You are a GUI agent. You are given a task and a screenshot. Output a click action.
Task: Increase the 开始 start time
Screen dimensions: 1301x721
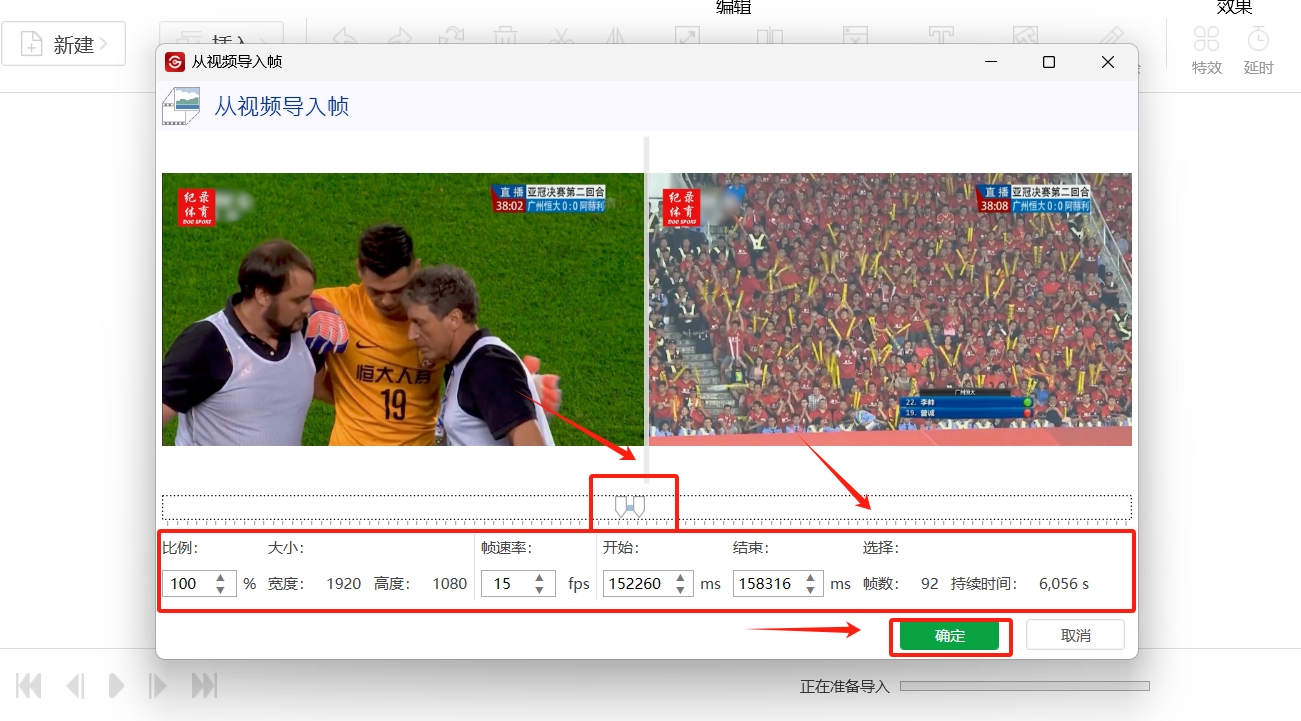680,578
